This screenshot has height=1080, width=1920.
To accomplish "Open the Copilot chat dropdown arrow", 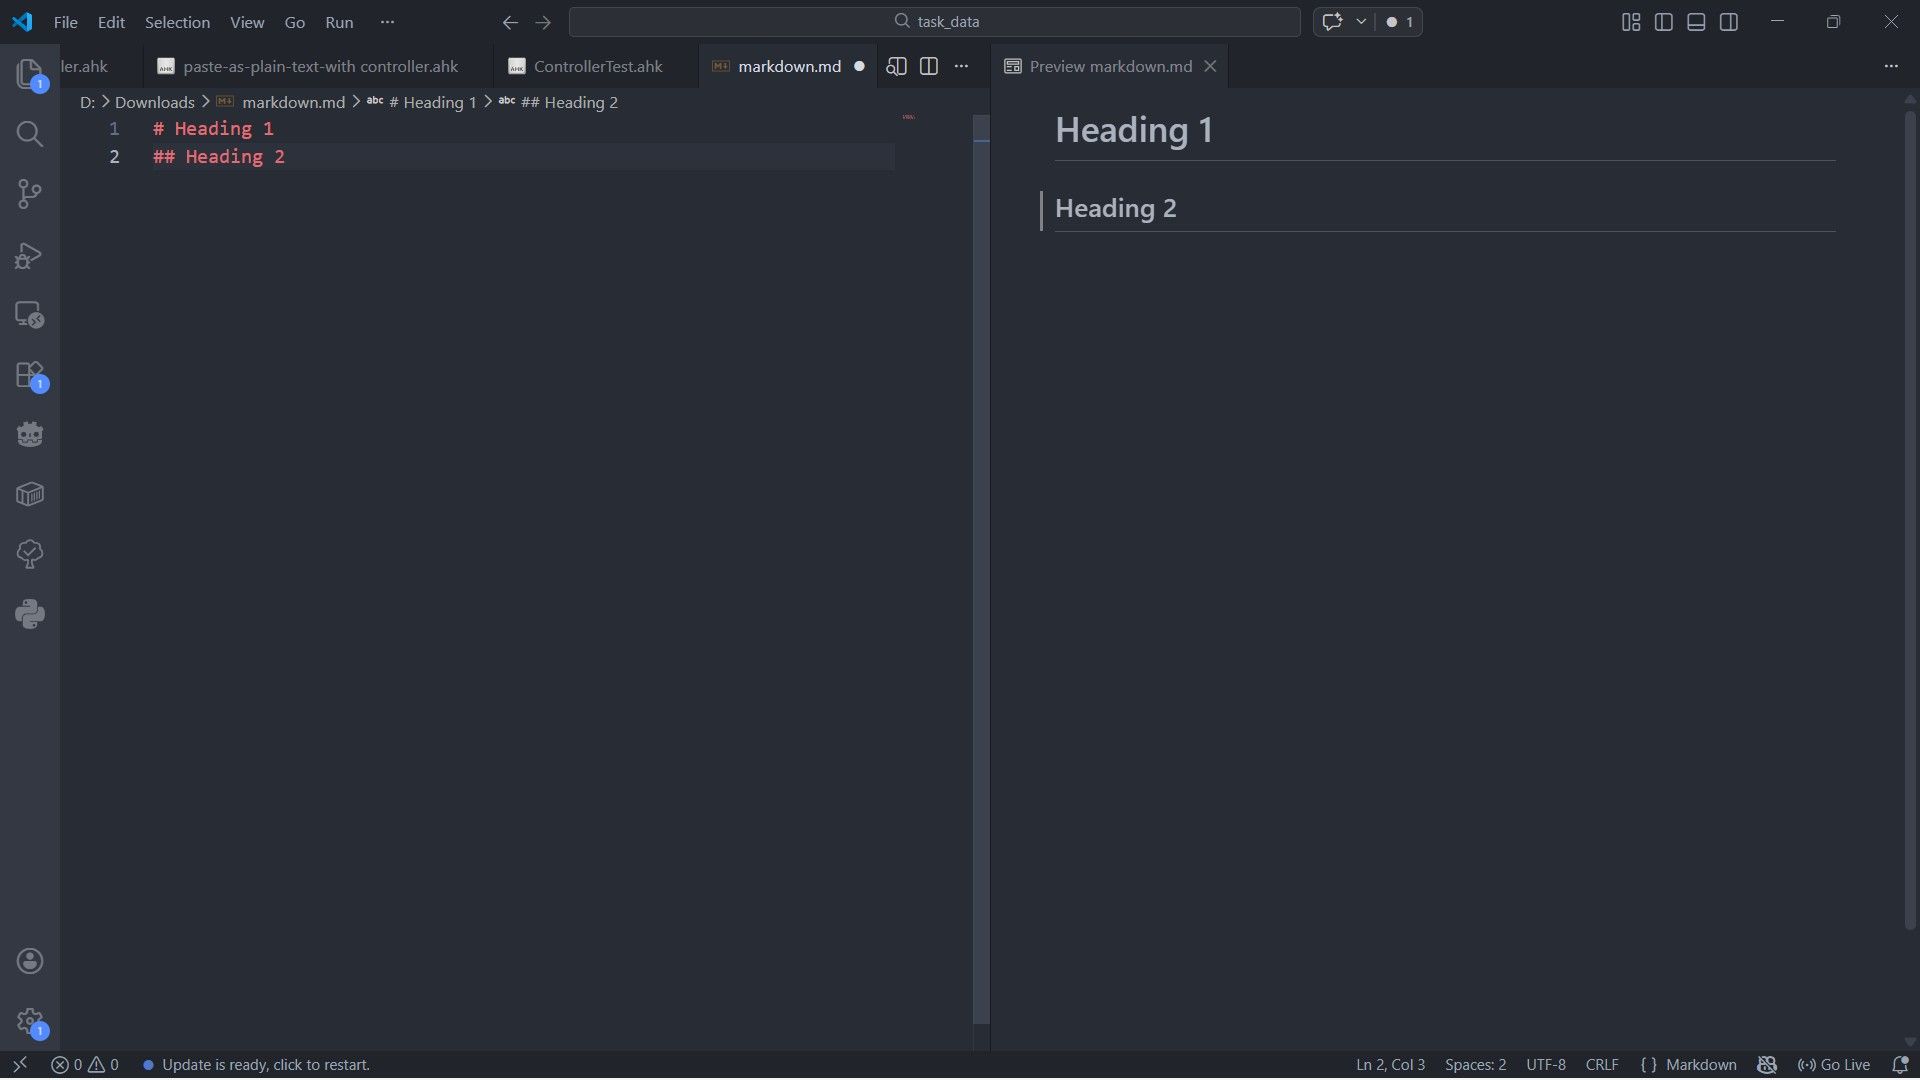I will tap(1361, 21).
